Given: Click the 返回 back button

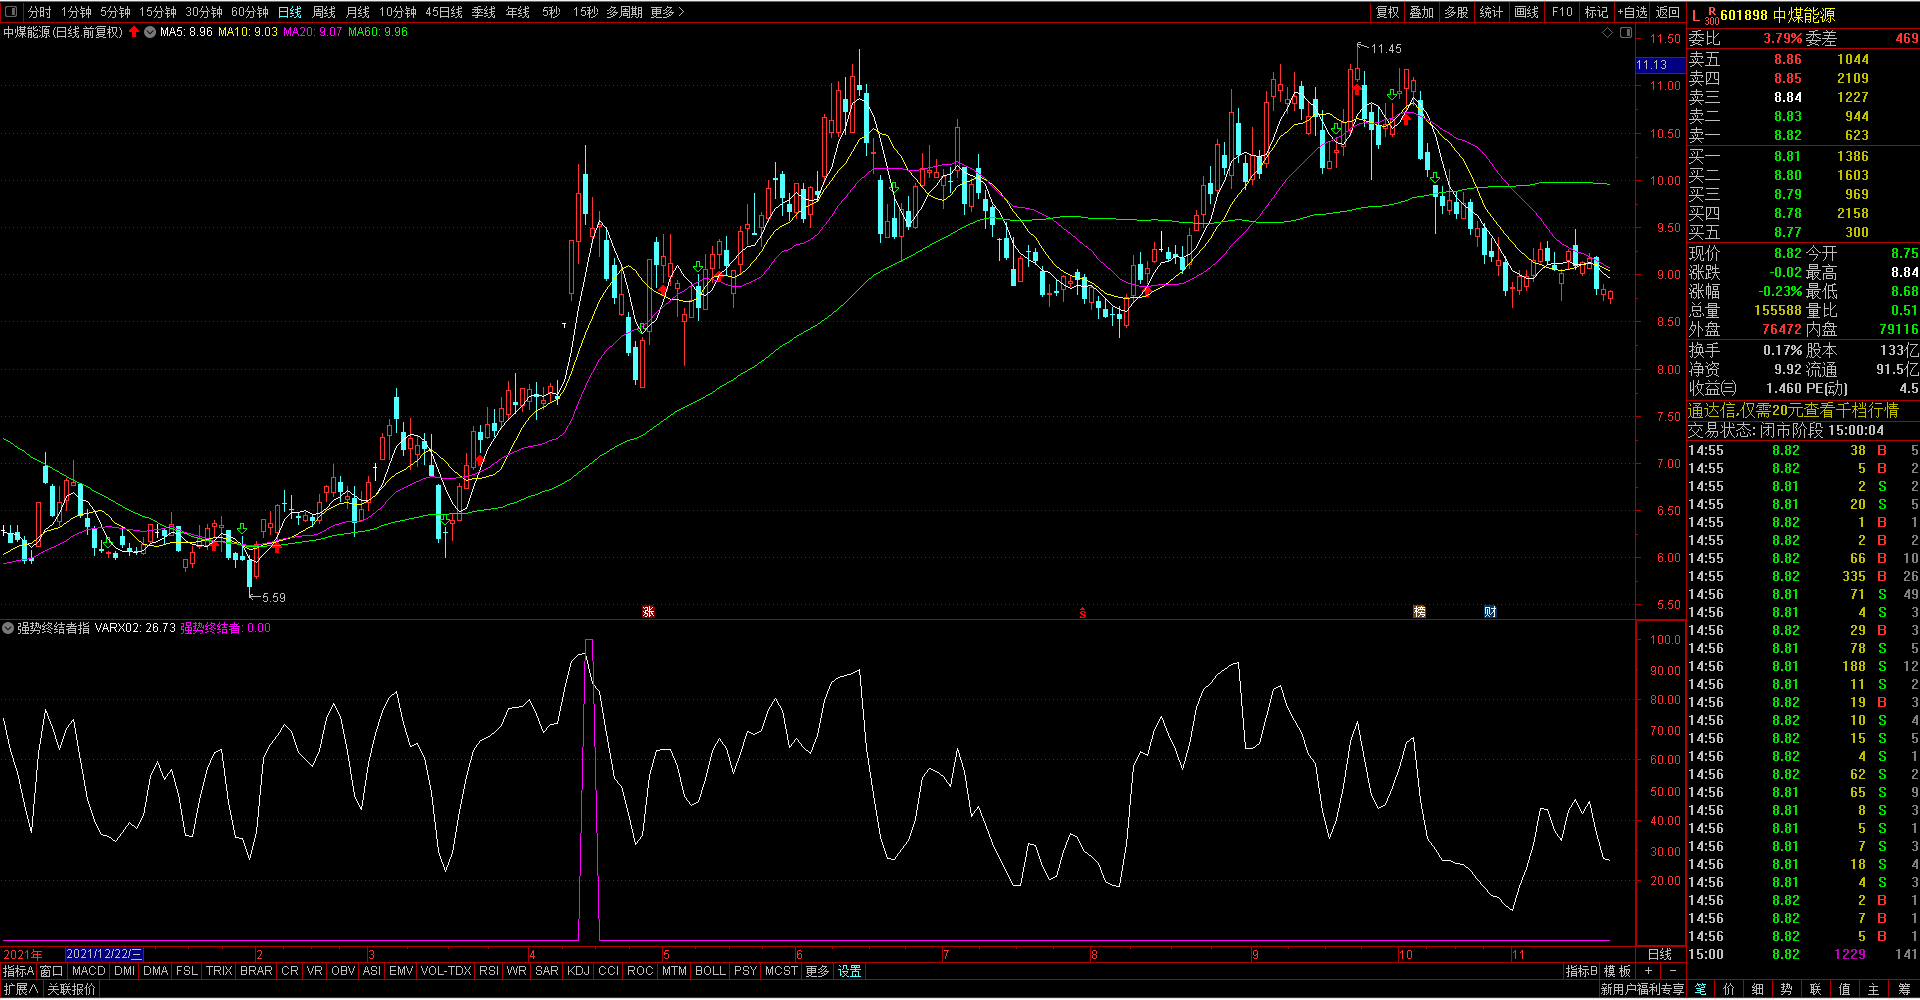Looking at the screenshot, I should tap(1667, 12).
